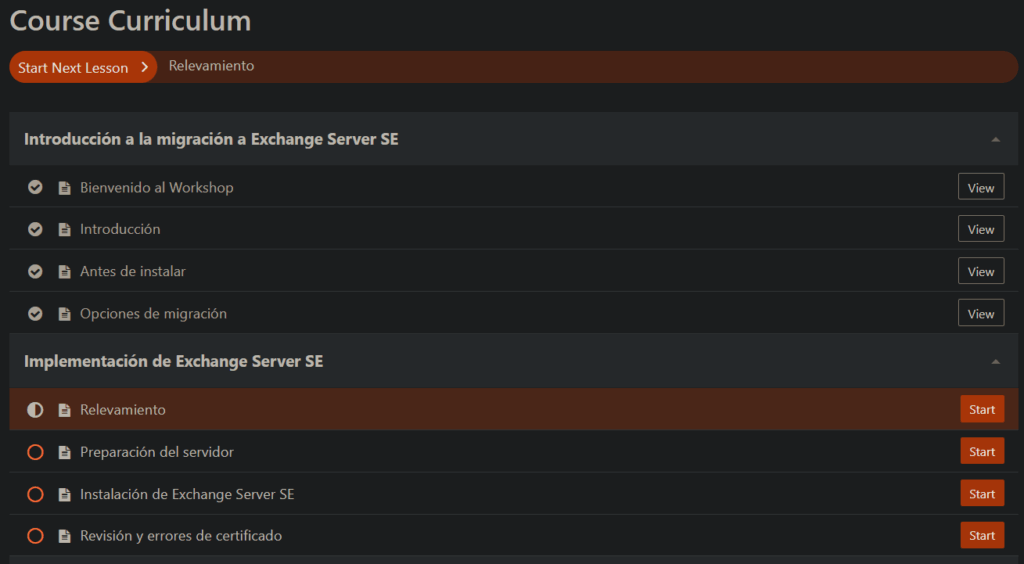Select the Relevamiento title in highlighted row

(x=123, y=410)
